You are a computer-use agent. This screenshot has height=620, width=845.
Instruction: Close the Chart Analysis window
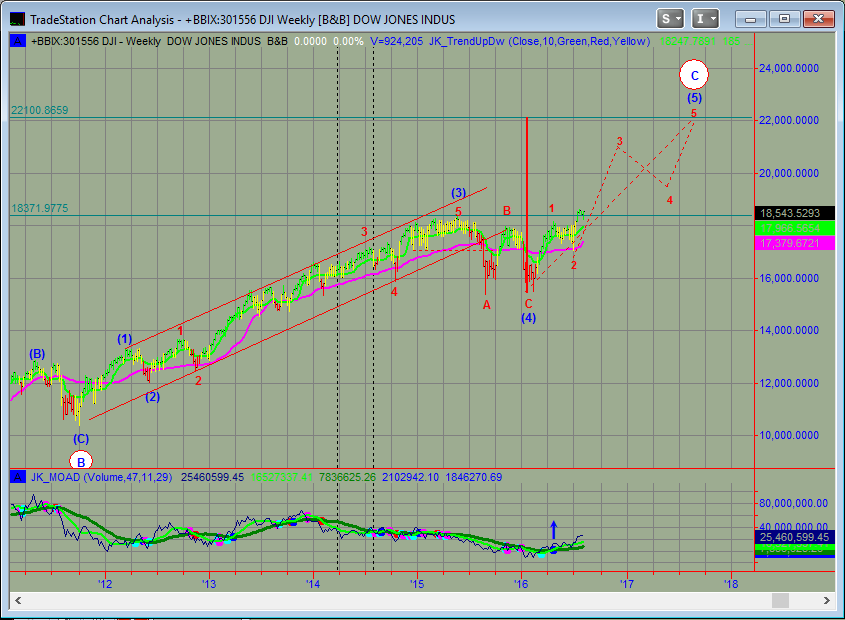(818, 19)
